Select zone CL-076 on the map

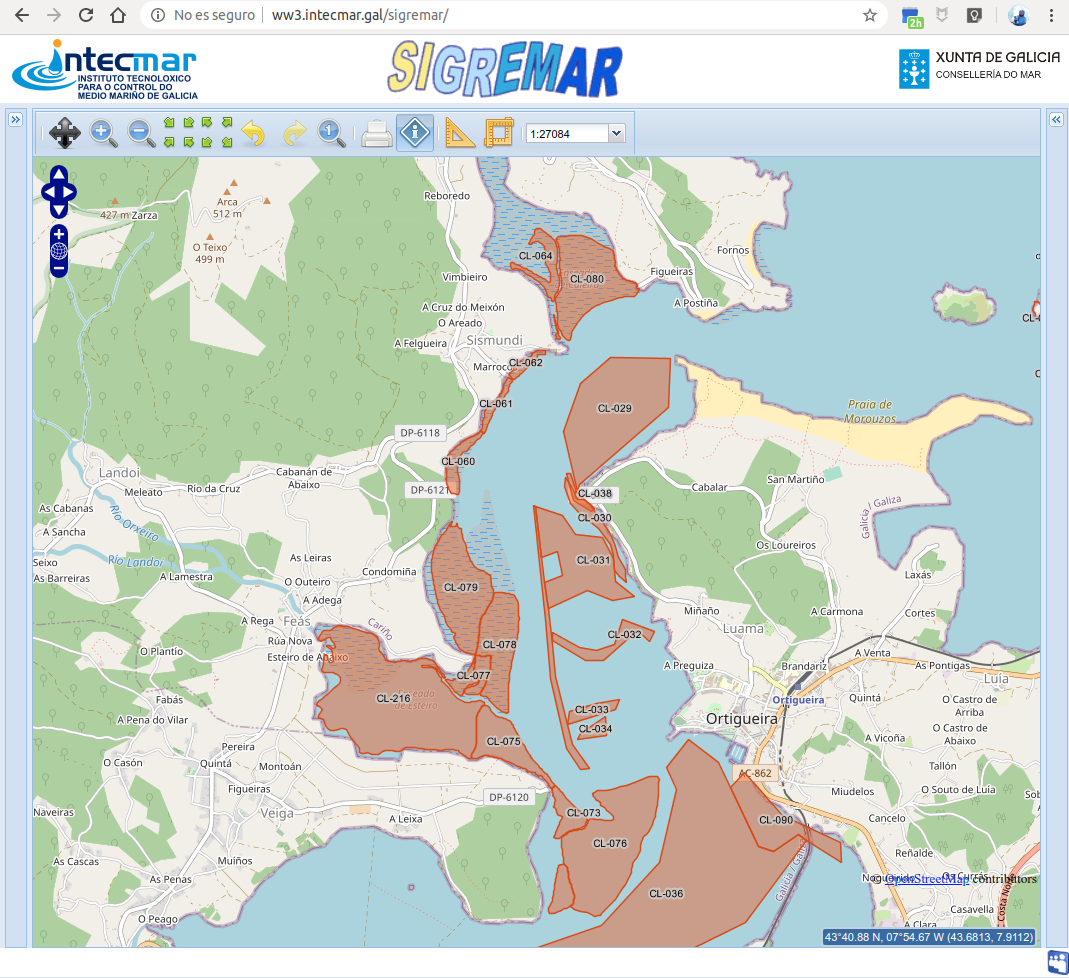[x=609, y=843]
